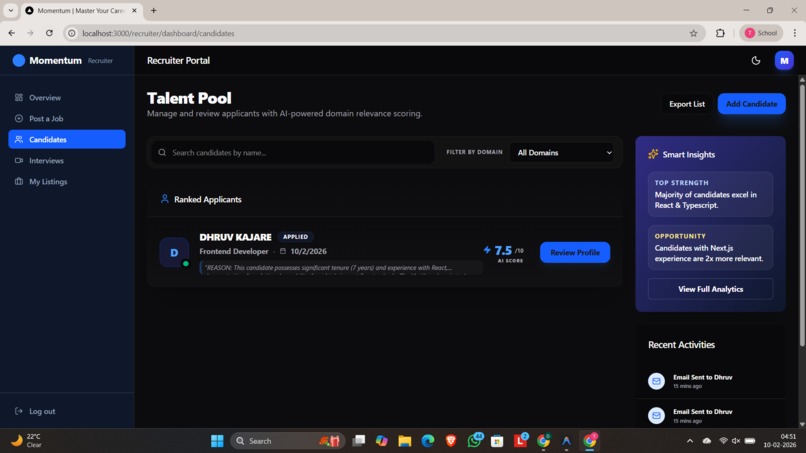Open taskbar weather widget
The width and height of the screenshot is (806, 453).
pyautogui.click(x=27, y=441)
